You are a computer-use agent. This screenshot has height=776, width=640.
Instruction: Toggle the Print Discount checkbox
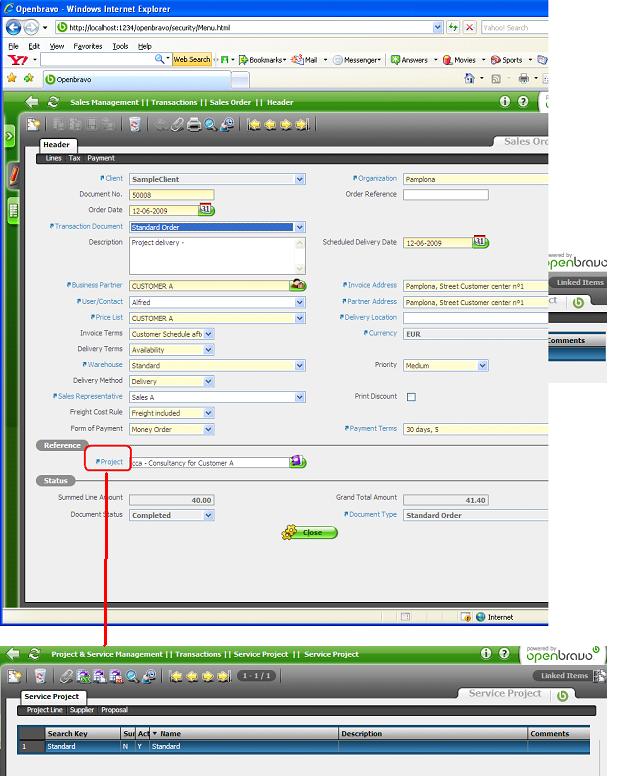pos(411,397)
